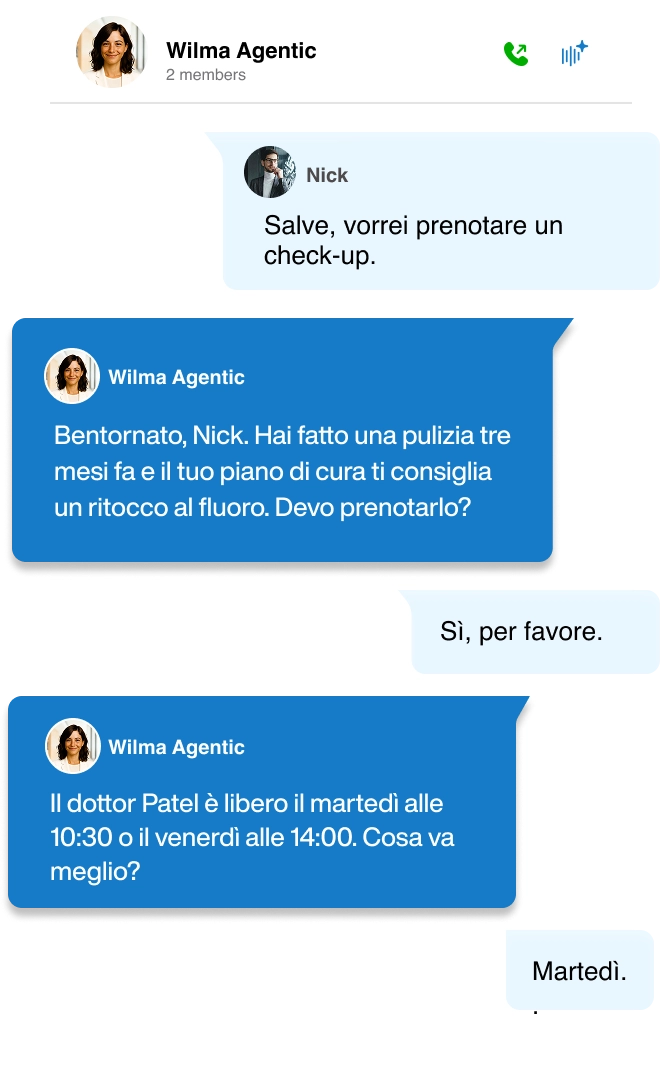
Task: View the 2 members list
Action: click(206, 75)
